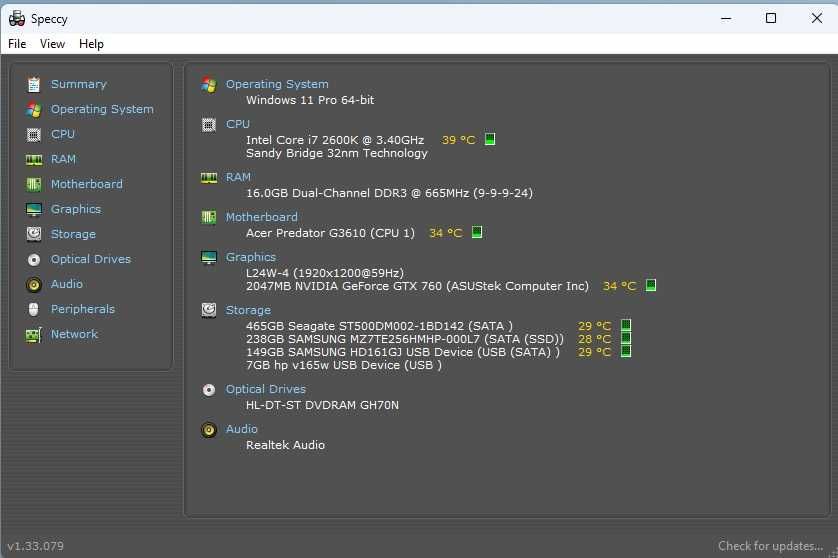This screenshot has height=558, width=838.
Task: Open the Help menu
Action: [91, 44]
